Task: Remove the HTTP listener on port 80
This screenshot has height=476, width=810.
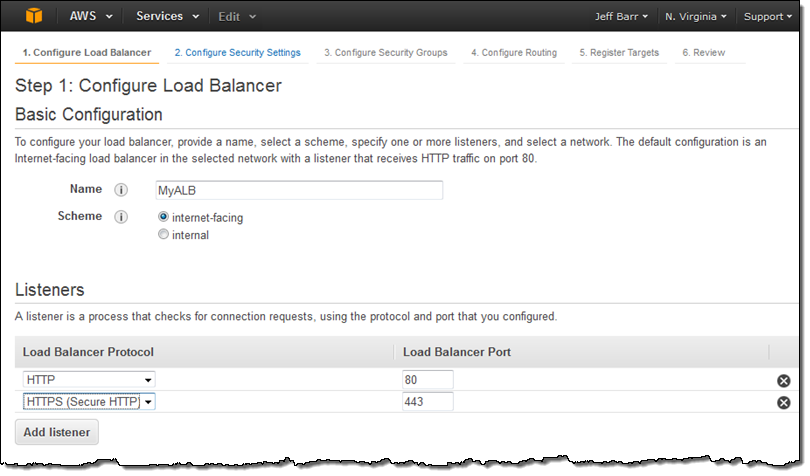Action: [x=783, y=381]
